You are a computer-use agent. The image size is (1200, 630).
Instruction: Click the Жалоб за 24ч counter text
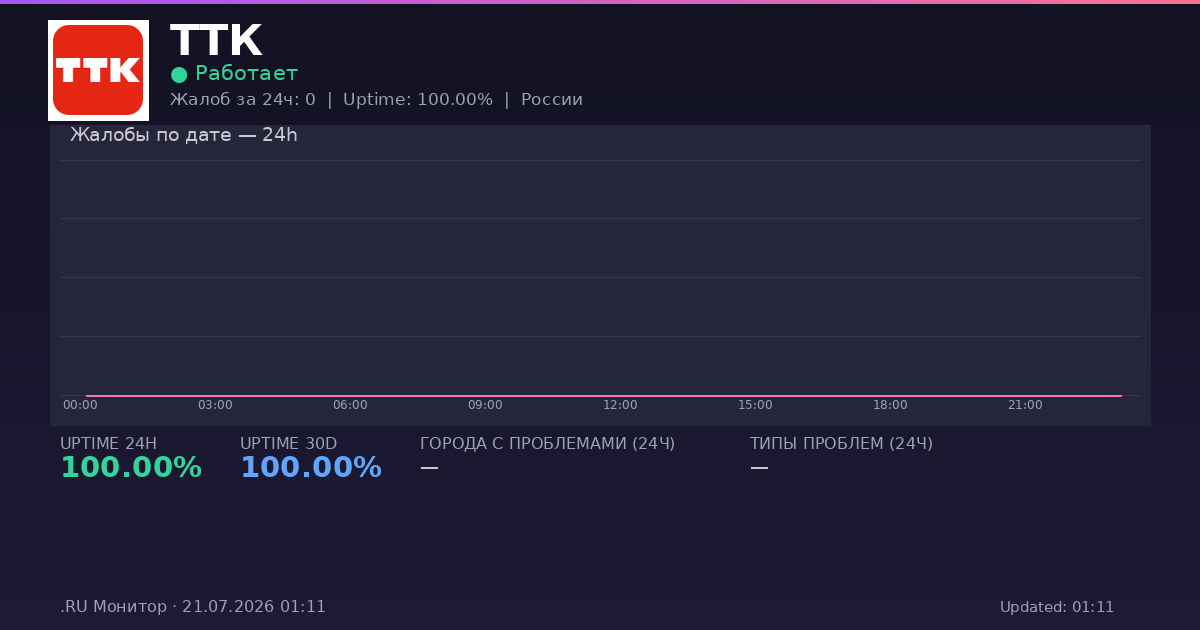[243, 100]
